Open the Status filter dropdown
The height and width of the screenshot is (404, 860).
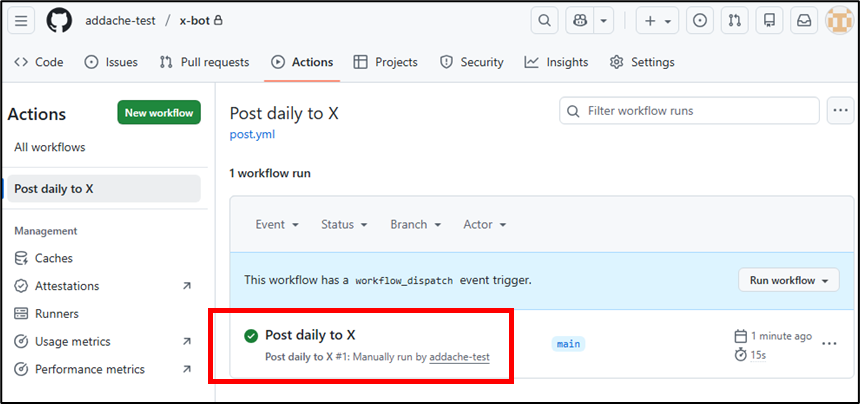point(344,225)
